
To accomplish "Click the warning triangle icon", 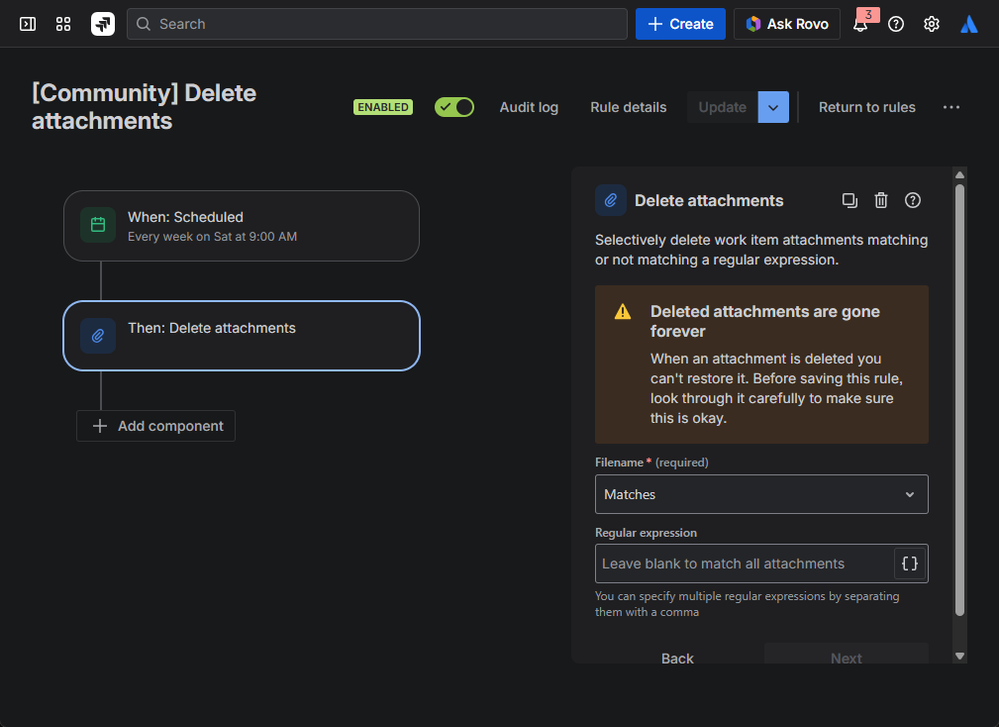I will 622,312.
